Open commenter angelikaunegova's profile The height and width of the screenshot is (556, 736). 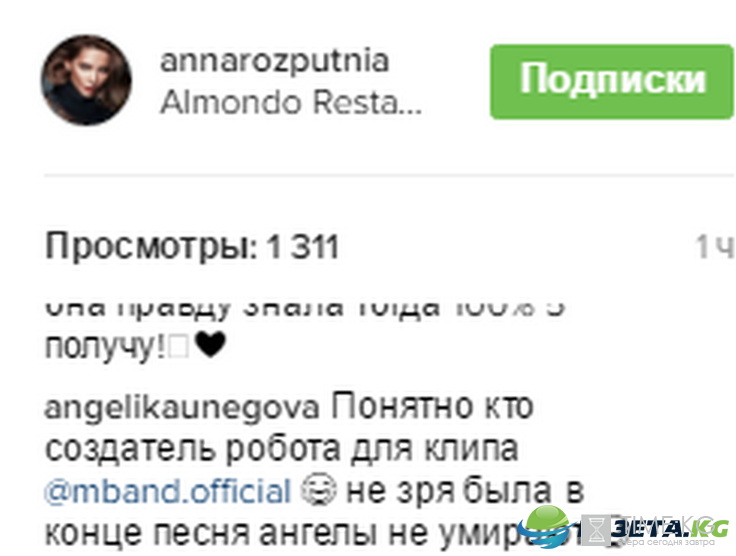(x=182, y=407)
